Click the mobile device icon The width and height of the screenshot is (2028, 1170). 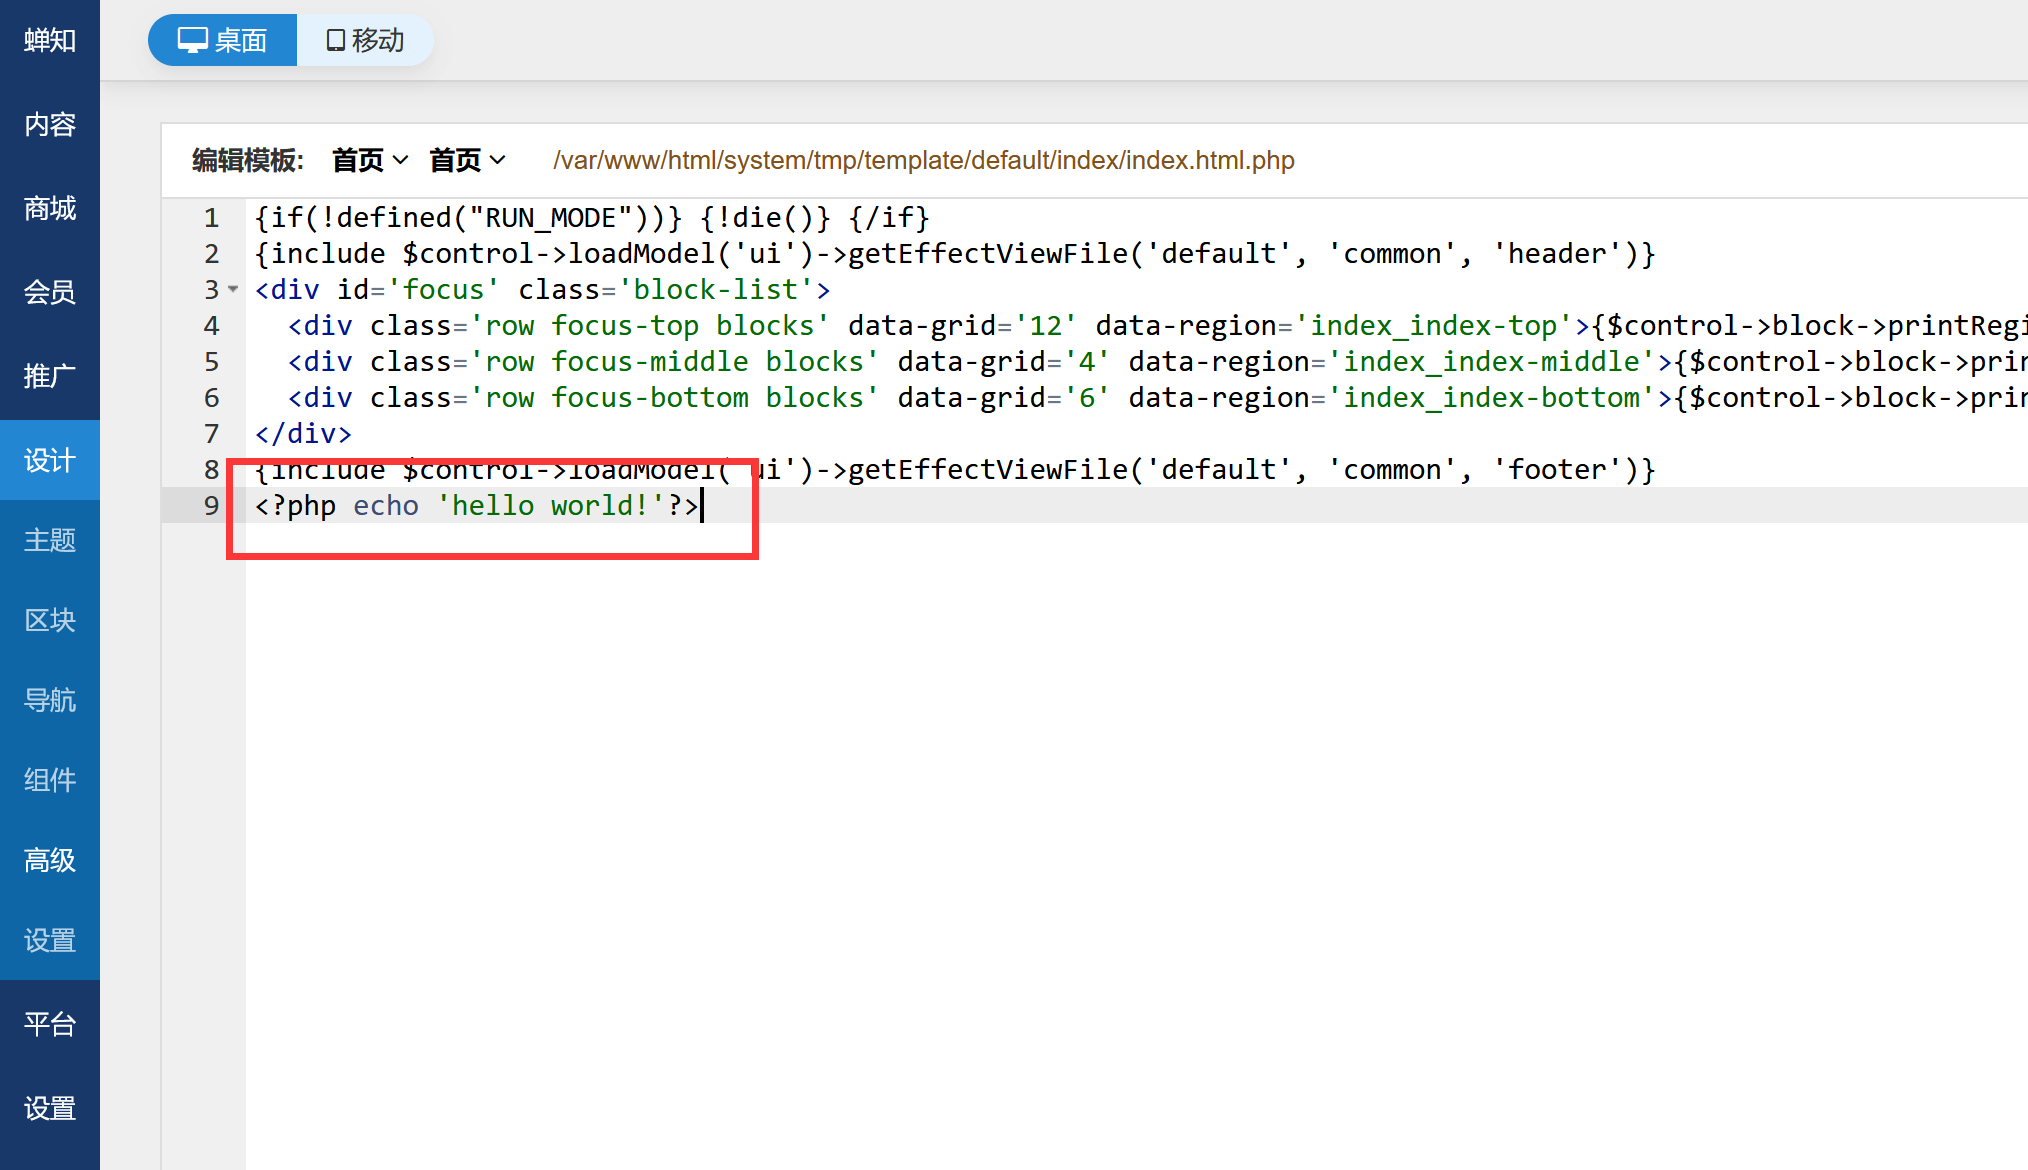coord(336,40)
